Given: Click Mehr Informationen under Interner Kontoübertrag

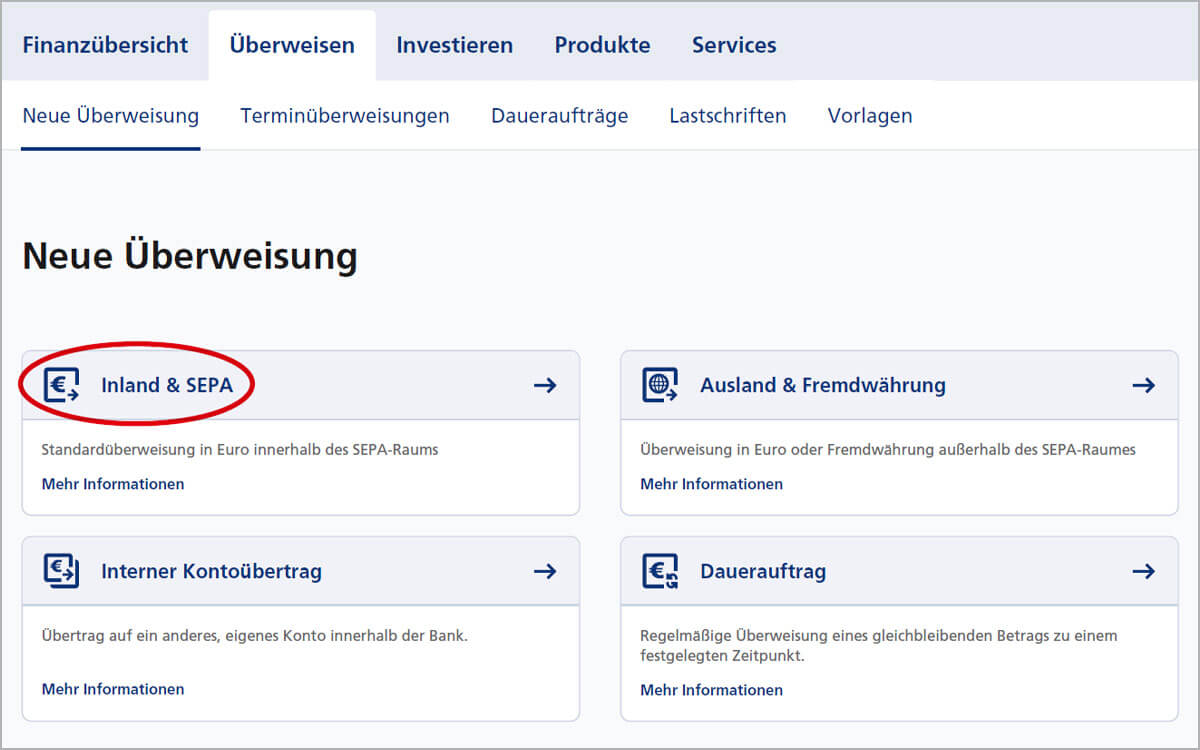Looking at the screenshot, I should 112,688.
